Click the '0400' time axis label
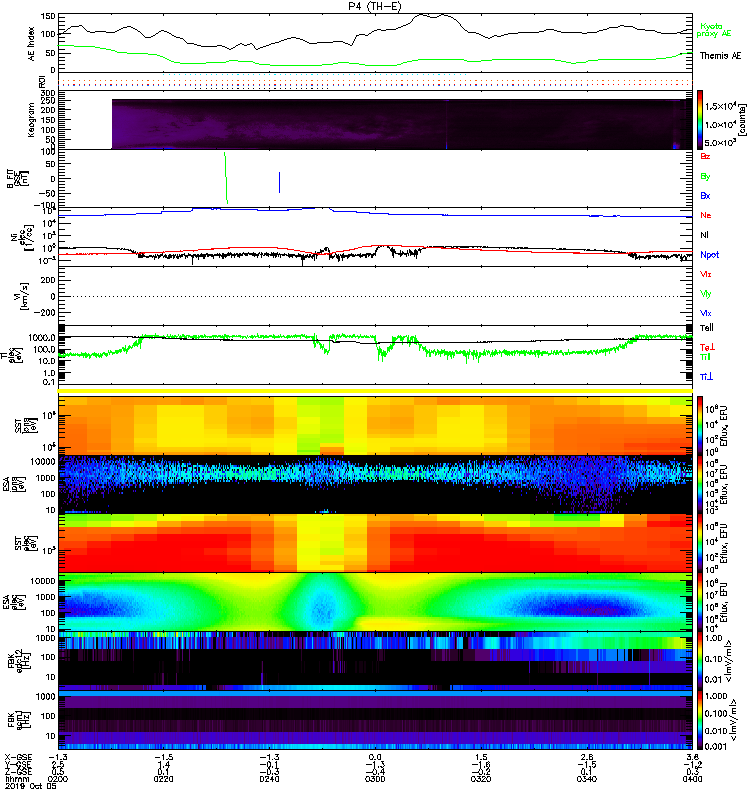 coord(692,779)
